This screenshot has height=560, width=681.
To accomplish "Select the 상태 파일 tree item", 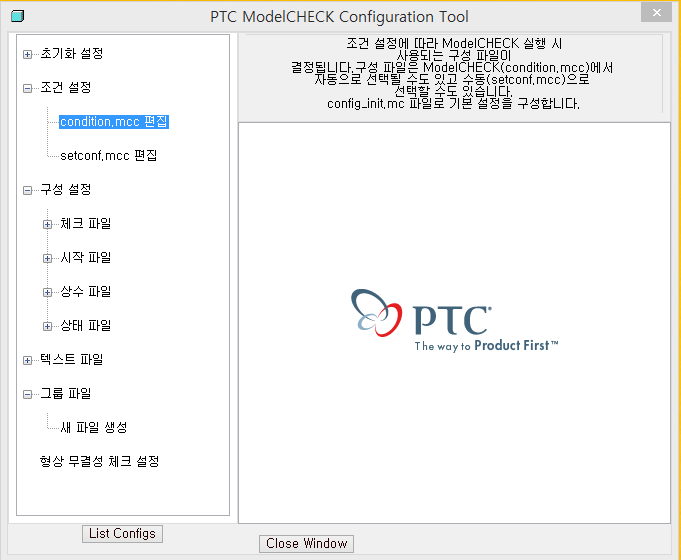I will pyautogui.click(x=86, y=325).
